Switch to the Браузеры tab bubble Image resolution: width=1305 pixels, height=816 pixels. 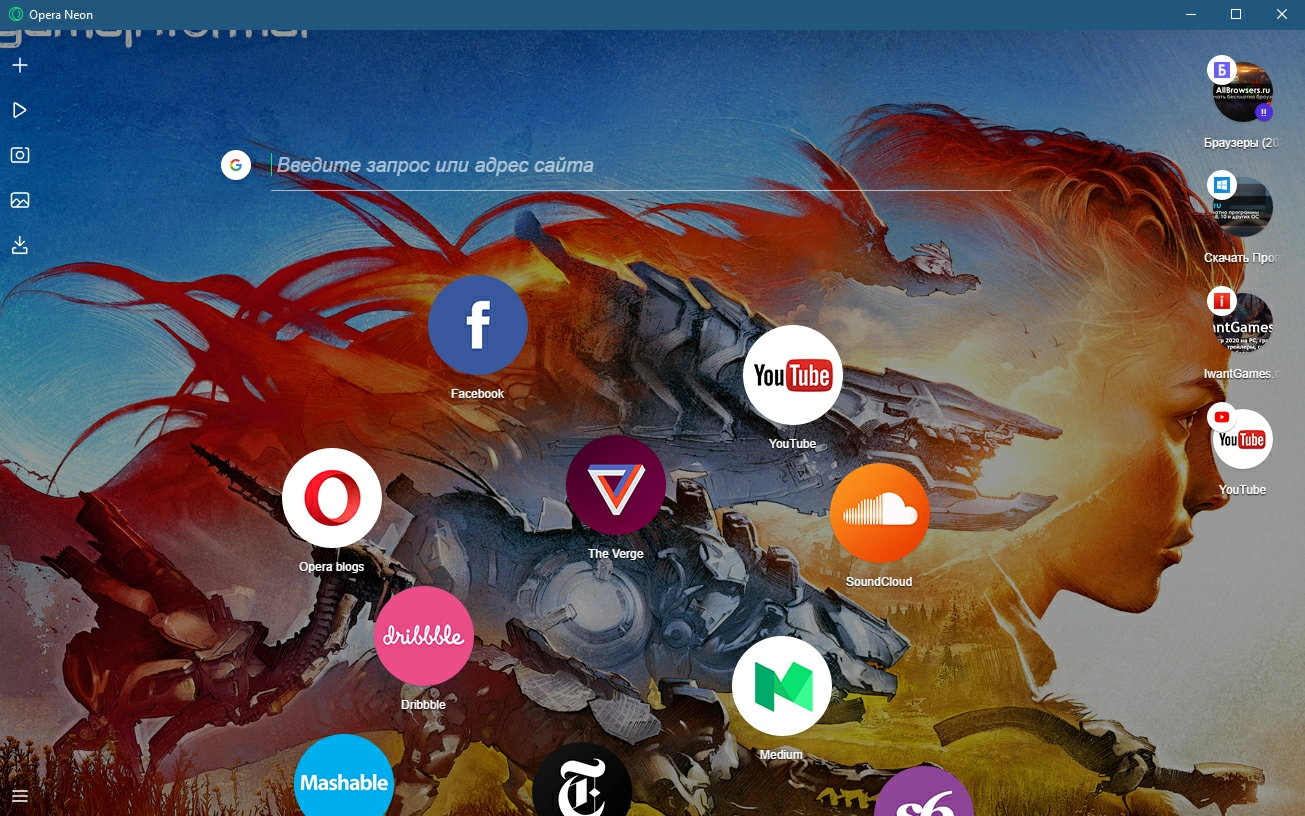coord(1242,92)
